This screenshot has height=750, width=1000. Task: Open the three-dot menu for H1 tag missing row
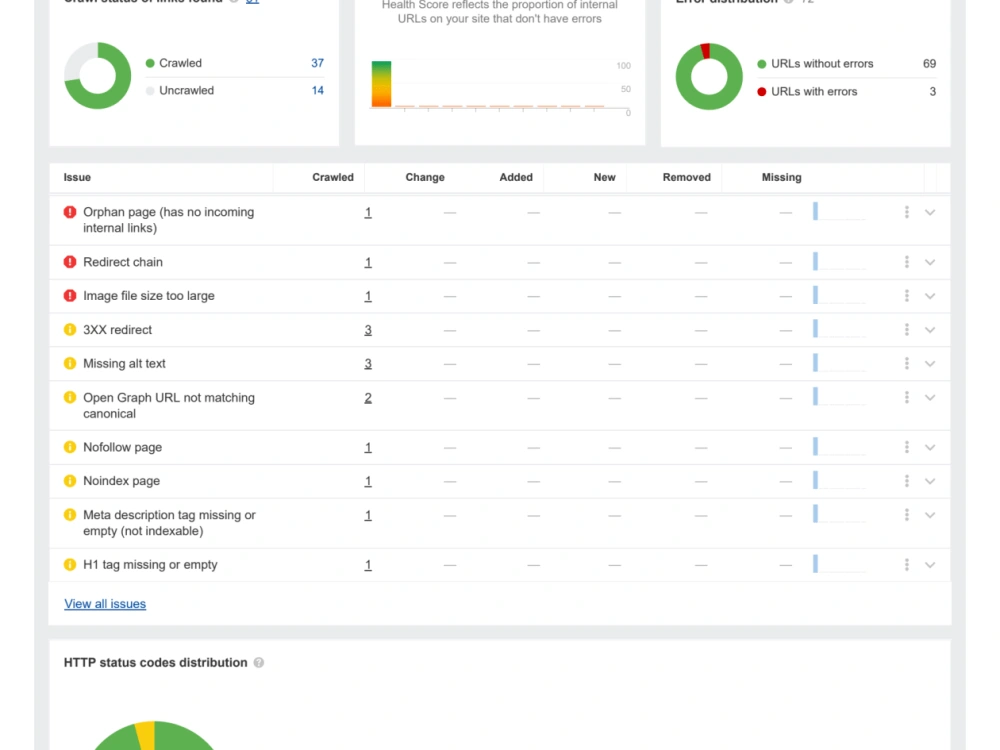906,564
